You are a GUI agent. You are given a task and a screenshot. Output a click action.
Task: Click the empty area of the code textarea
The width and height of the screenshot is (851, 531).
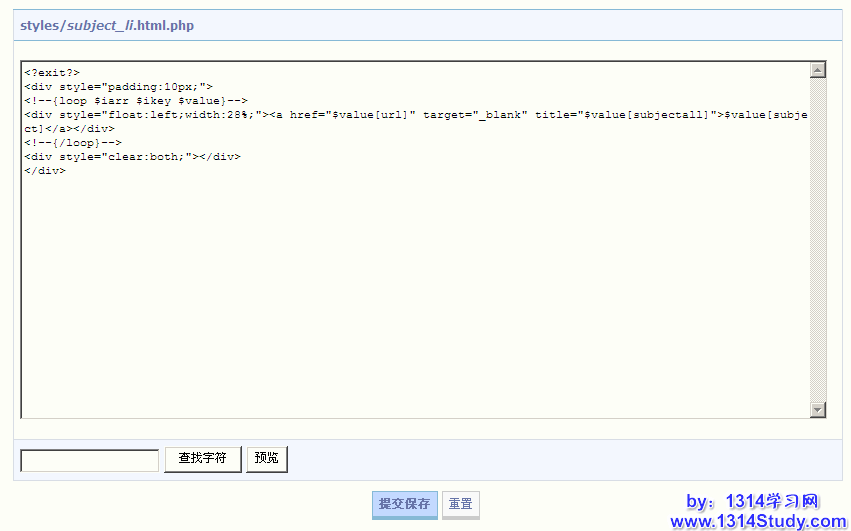[400, 300]
